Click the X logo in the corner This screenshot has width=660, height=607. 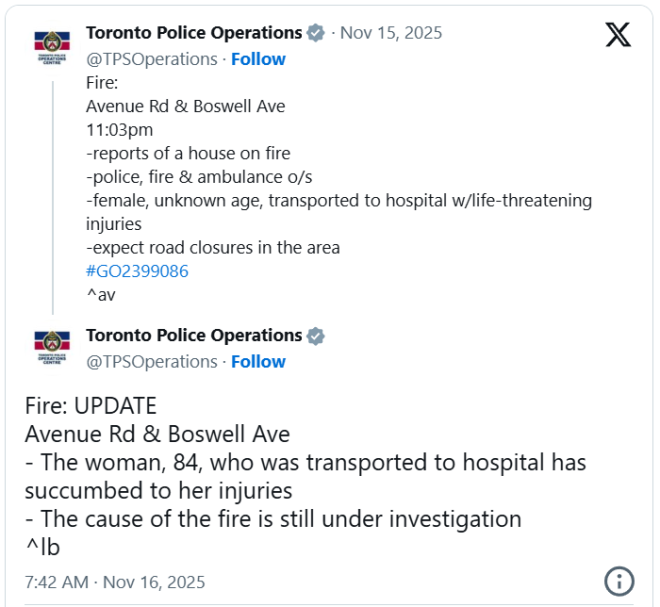pos(618,35)
